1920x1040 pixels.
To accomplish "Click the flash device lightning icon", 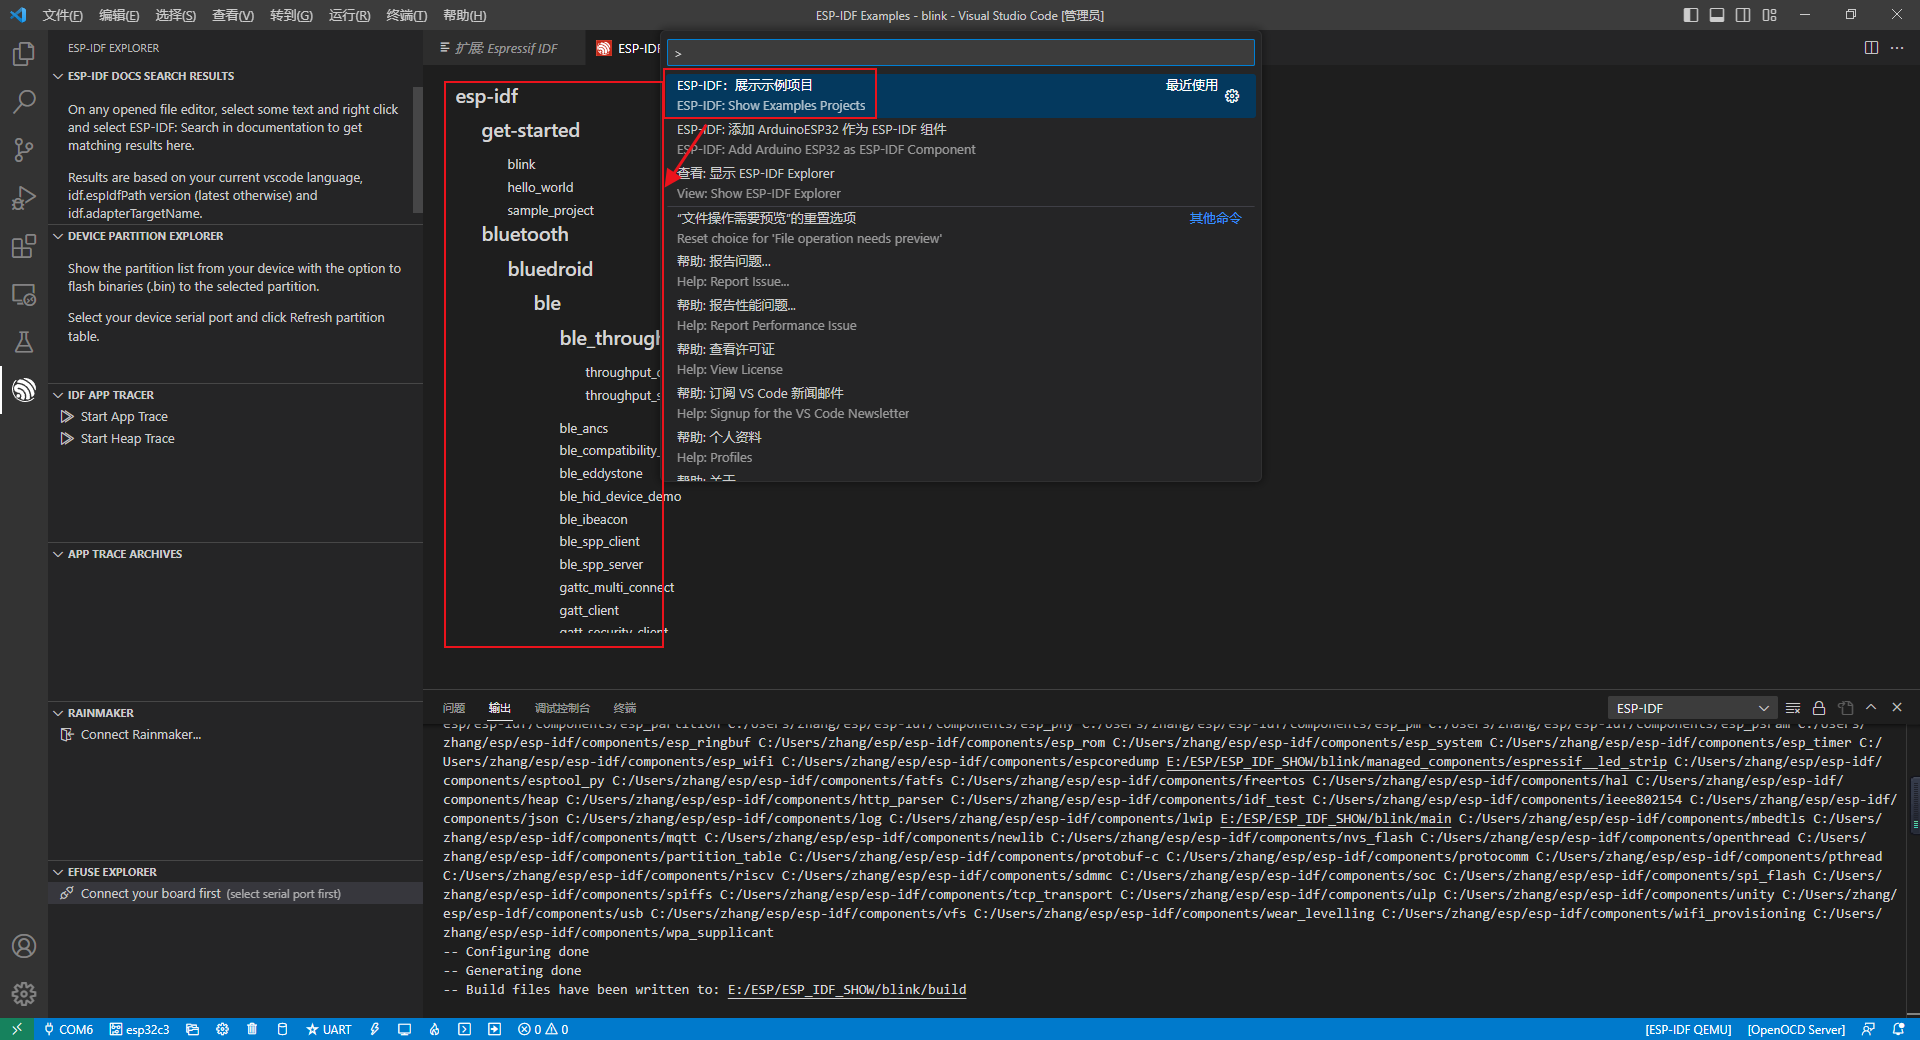I will point(375,1029).
